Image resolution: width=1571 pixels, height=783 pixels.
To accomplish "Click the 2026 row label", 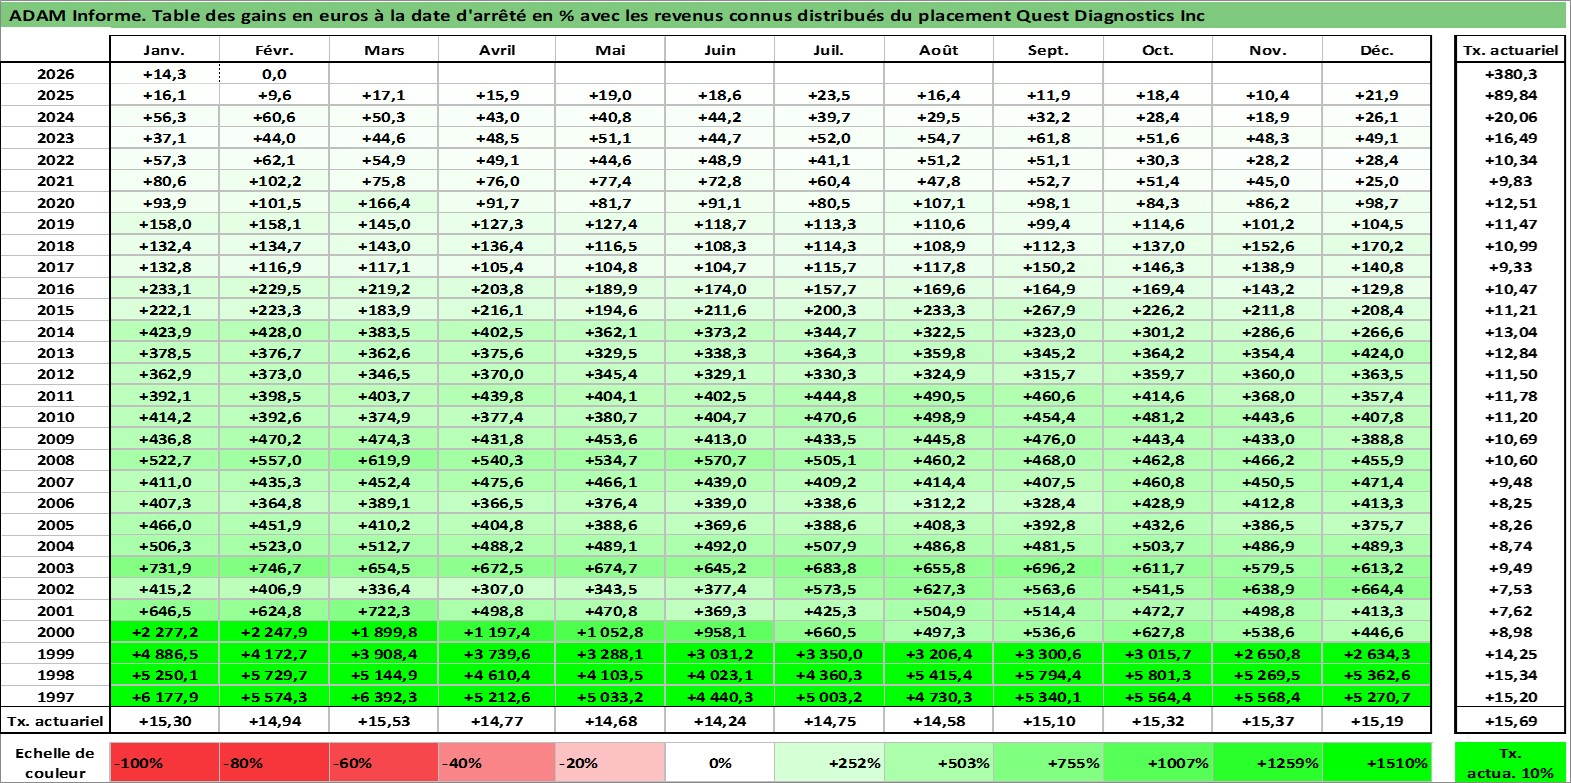I will (x=55, y=74).
